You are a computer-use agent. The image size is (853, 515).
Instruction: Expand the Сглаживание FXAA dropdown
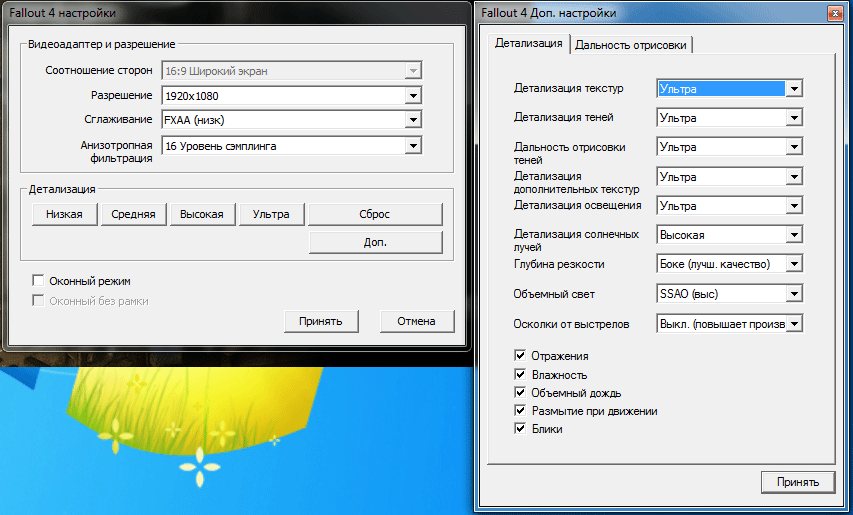click(292, 120)
